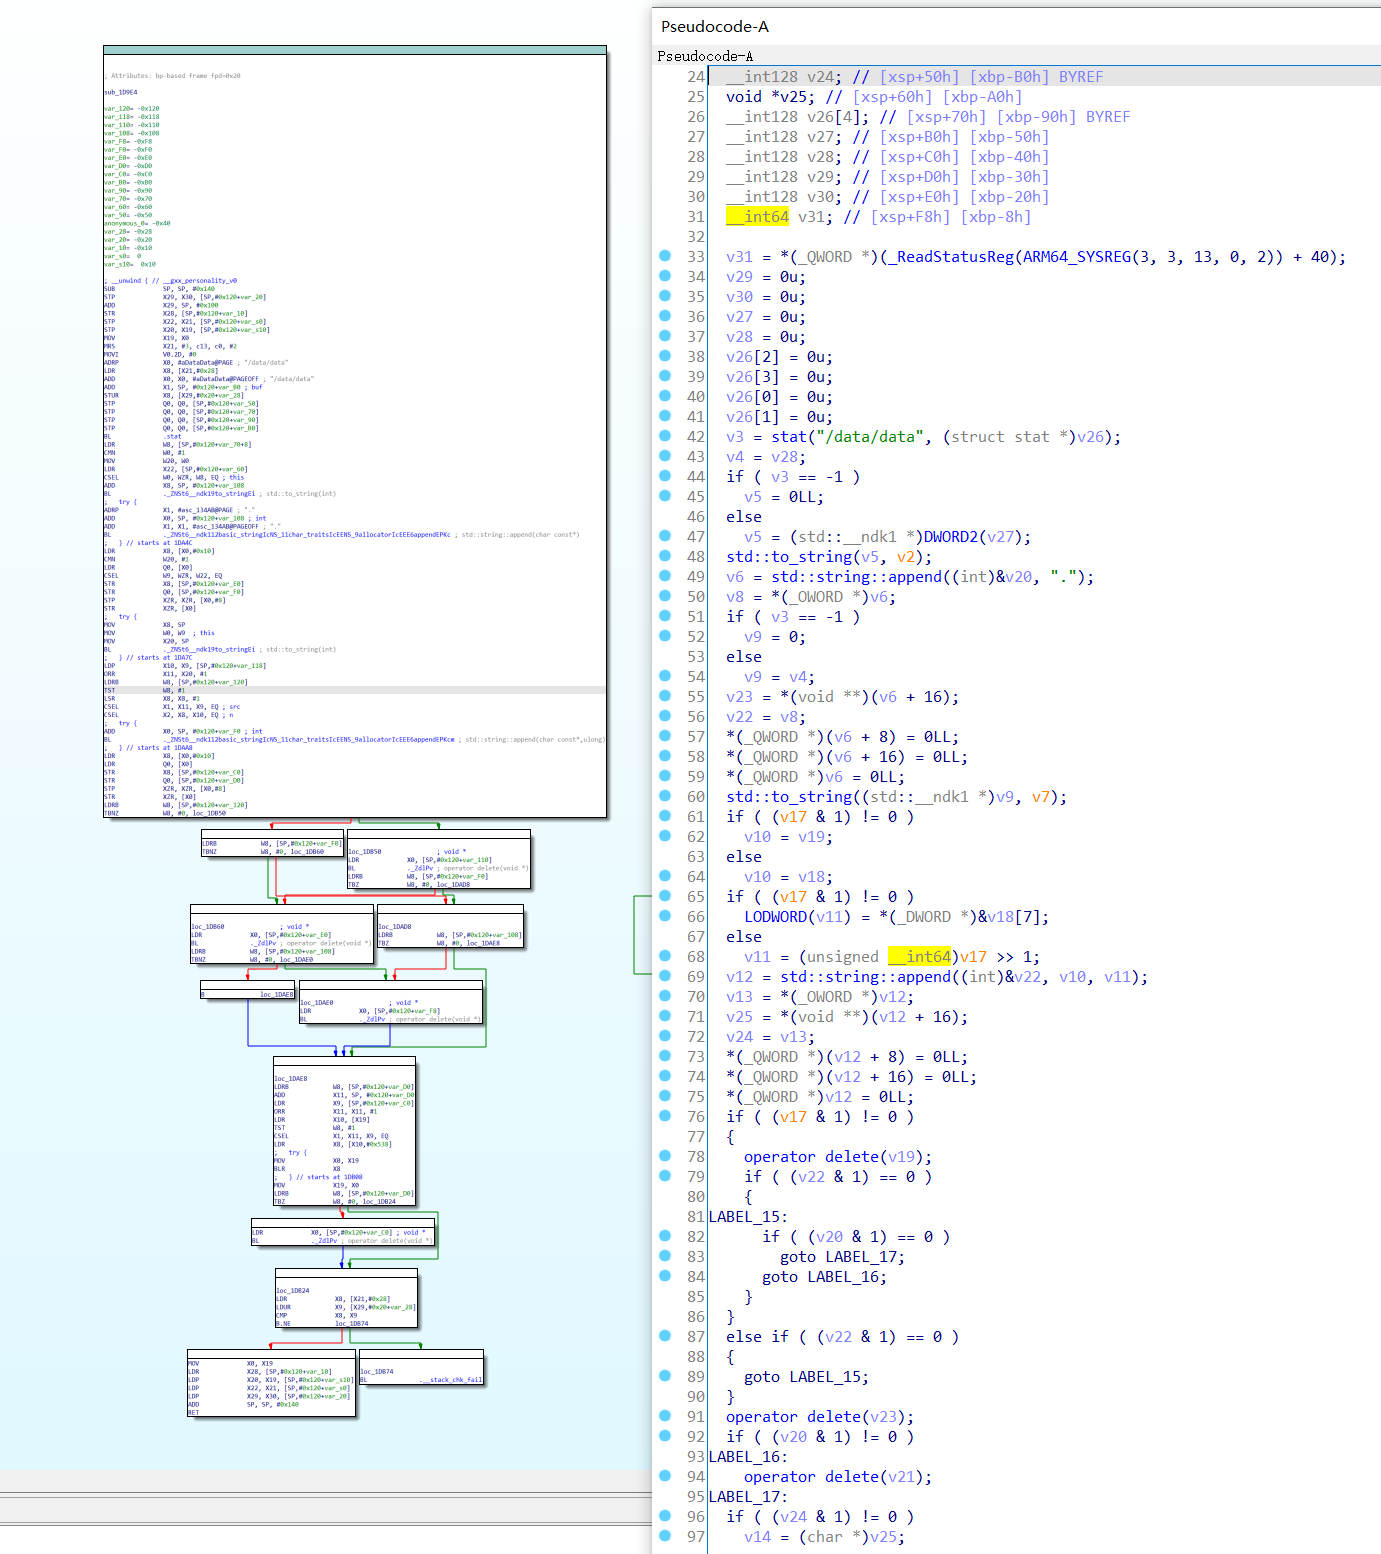This screenshot has width=1381, height=1554.
Task: Select the Pseudocode-A window title
Action: point(714,27)
